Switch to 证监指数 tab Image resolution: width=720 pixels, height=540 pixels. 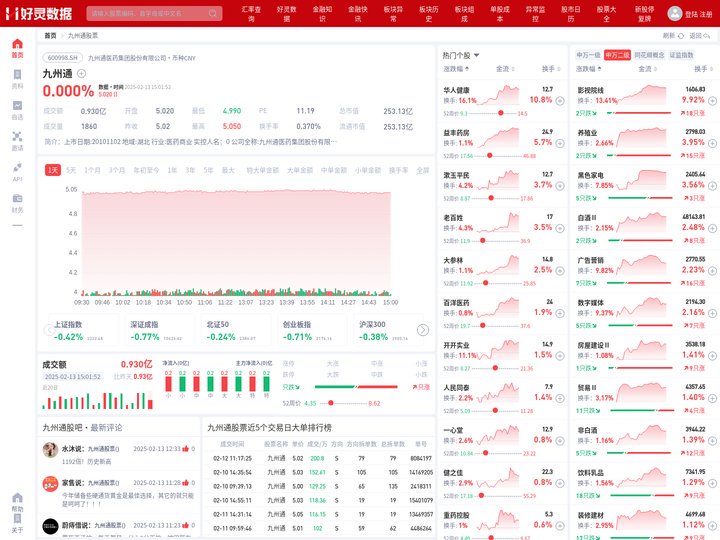pyautogui.click(x=681, y=55)
